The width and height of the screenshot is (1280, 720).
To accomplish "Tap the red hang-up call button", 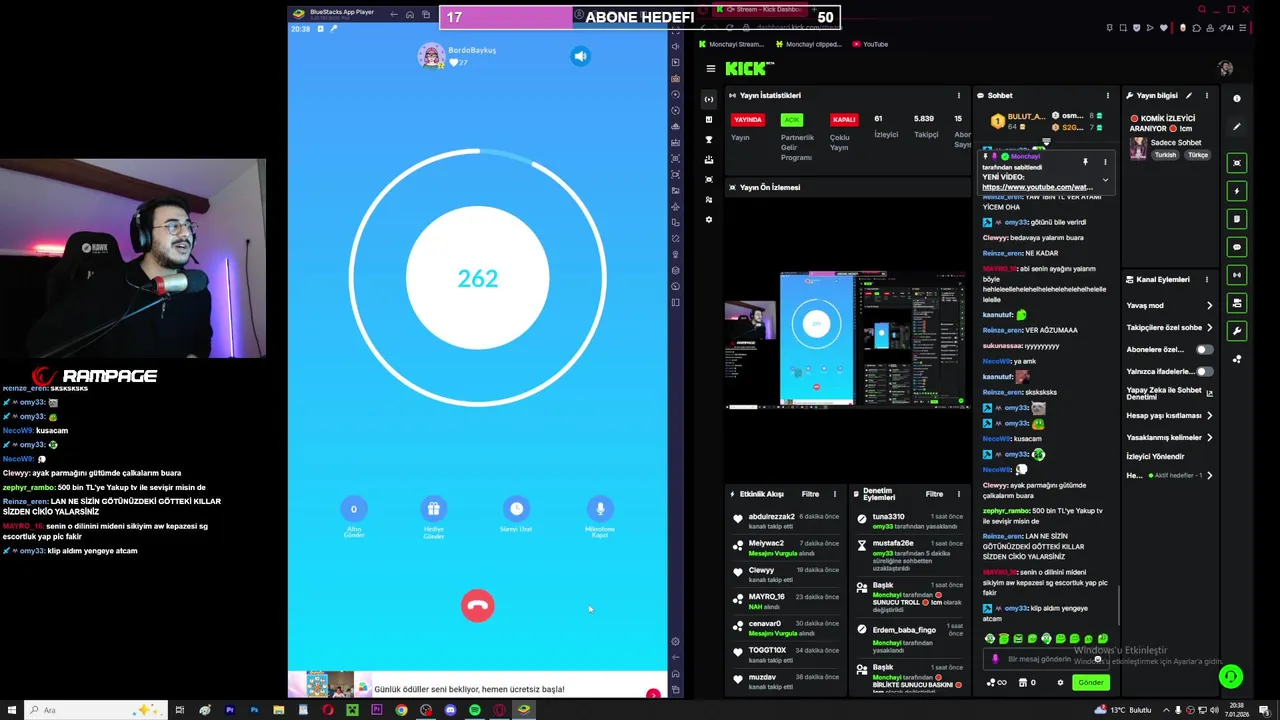I will 477,605.
